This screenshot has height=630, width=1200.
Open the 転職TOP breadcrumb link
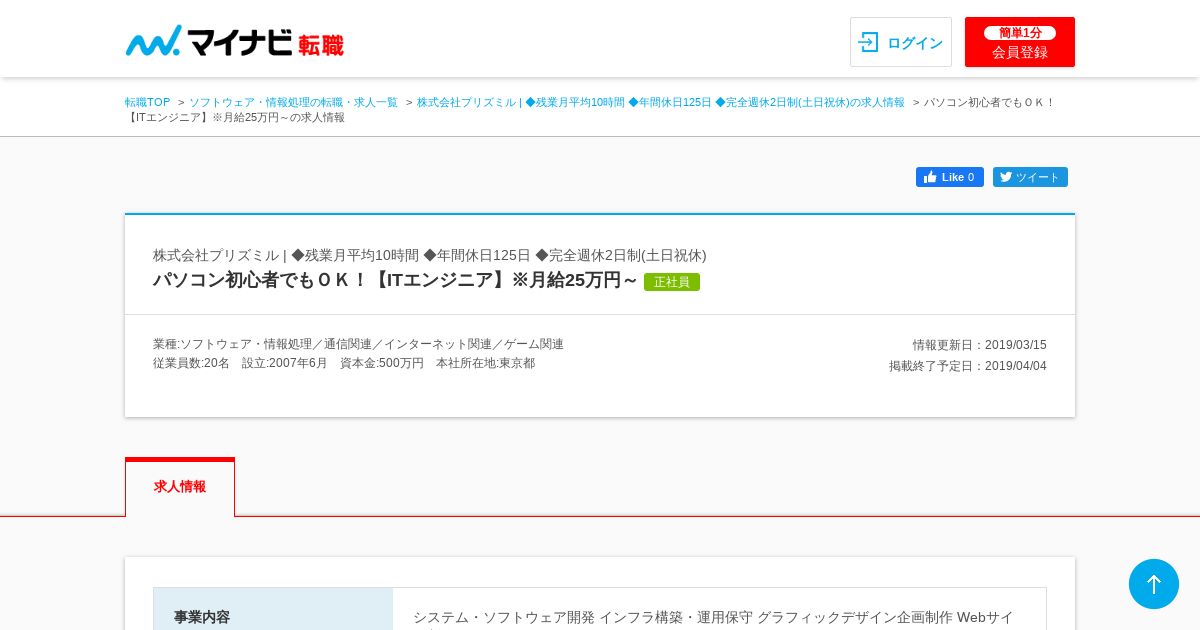(x=148, y=102)
